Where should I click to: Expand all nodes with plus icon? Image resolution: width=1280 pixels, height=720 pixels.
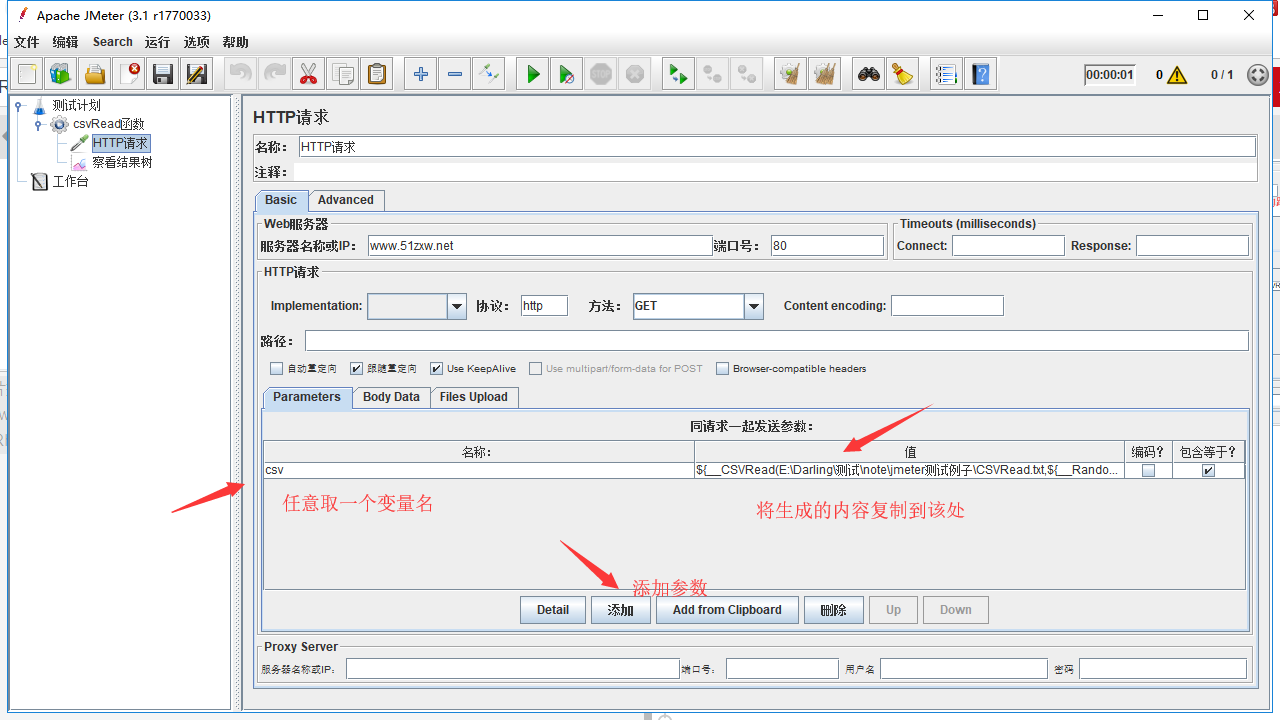(x=421, y=74)
